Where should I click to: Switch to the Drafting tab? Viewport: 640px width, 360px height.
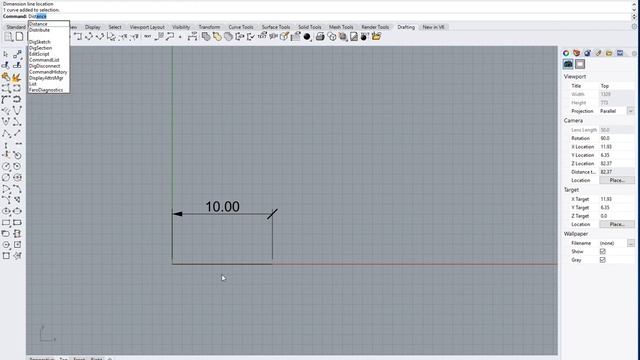[x=406, y=27]
